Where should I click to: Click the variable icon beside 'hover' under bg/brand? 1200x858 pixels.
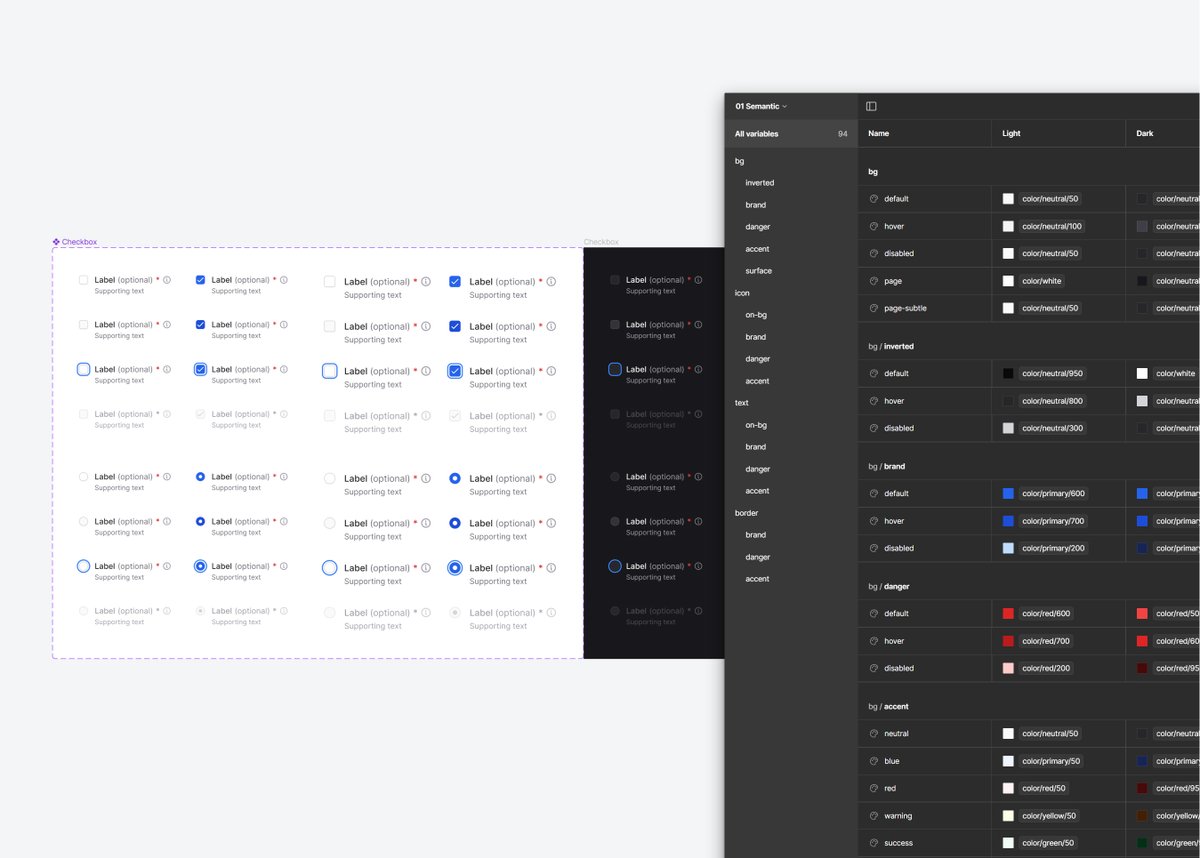[x=873, y=520]
